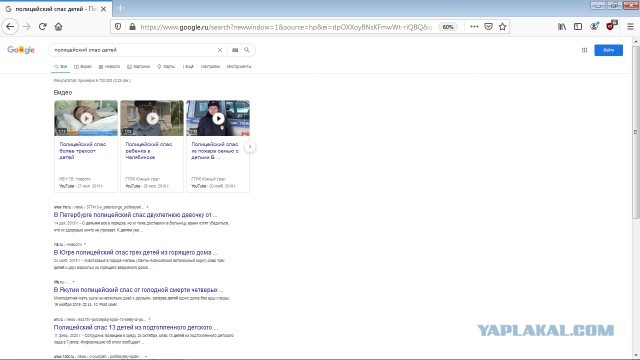Open video link about family saved from fire

click(215, 151)
